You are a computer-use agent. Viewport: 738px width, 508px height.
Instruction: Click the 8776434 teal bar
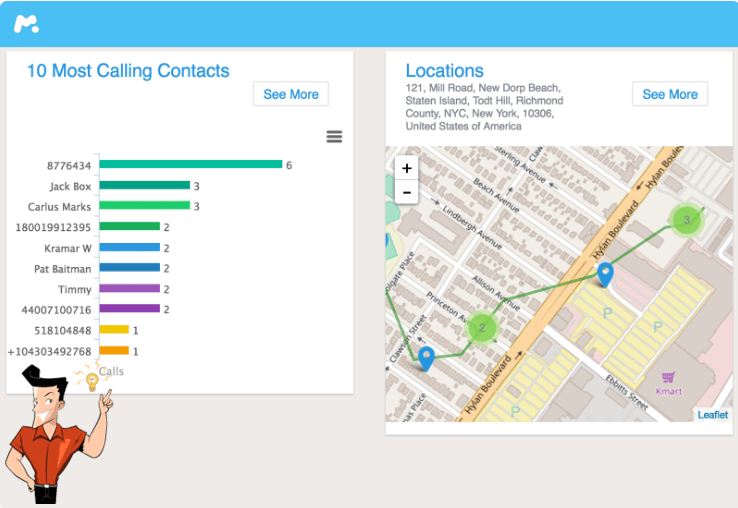pyautogui.click(x=190, y=165)
